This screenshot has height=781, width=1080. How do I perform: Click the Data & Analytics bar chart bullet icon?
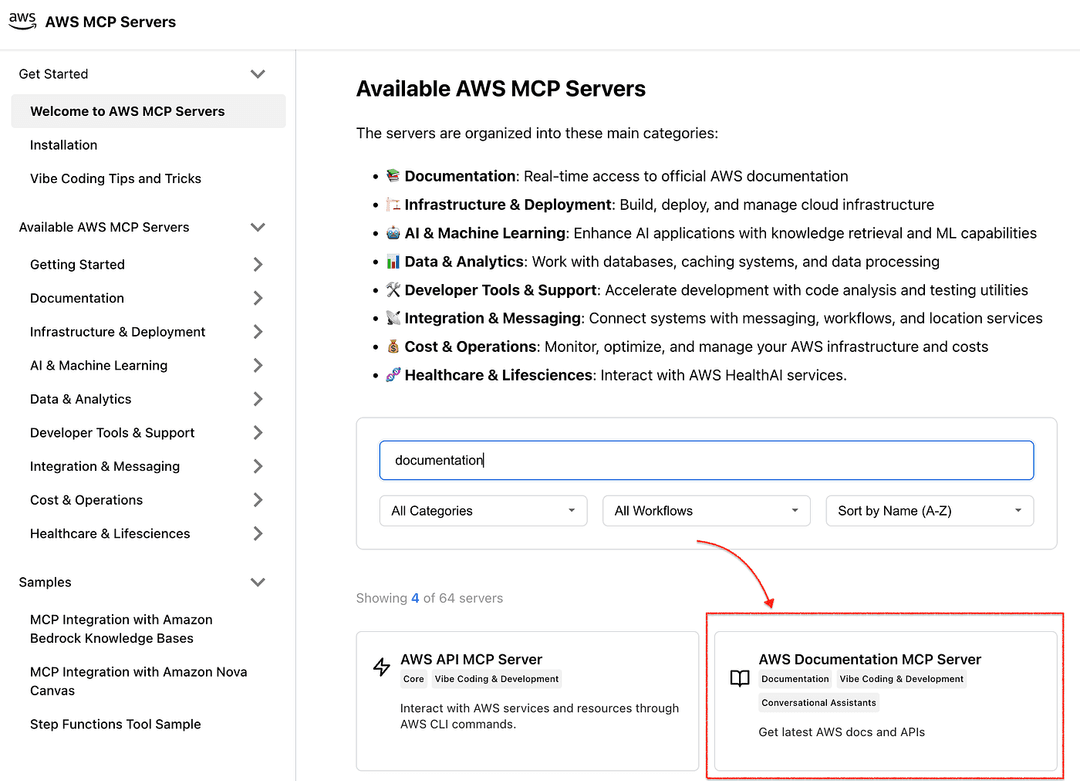click(x=393, y=261)
